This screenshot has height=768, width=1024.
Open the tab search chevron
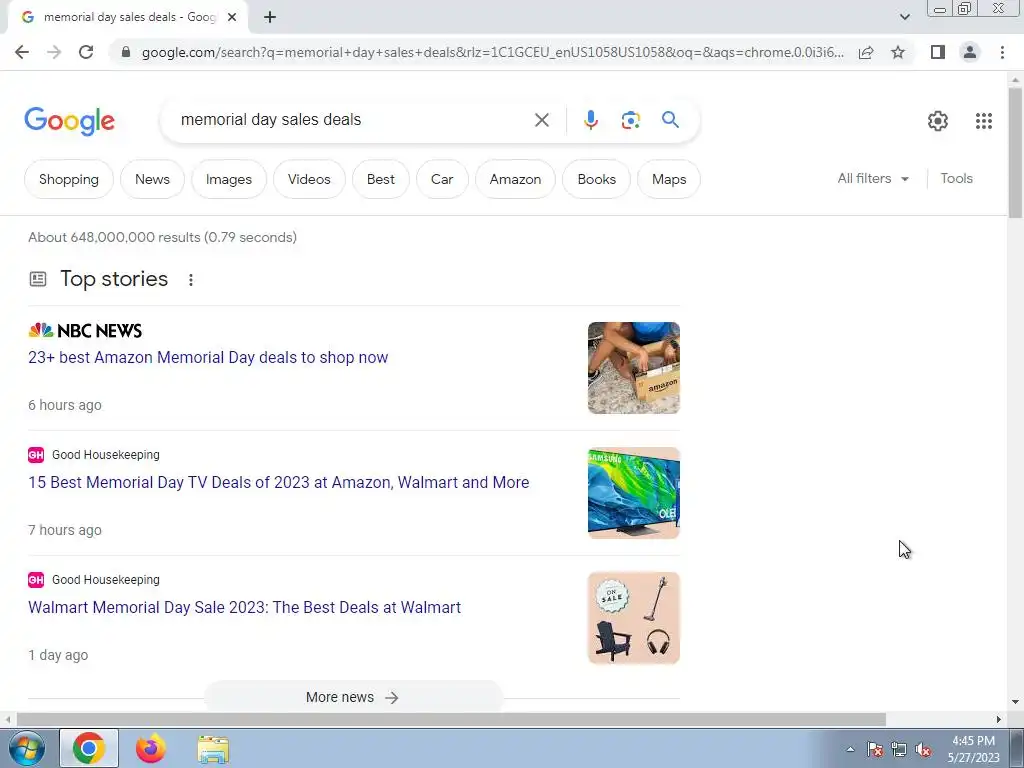click(x=904, y=17)
